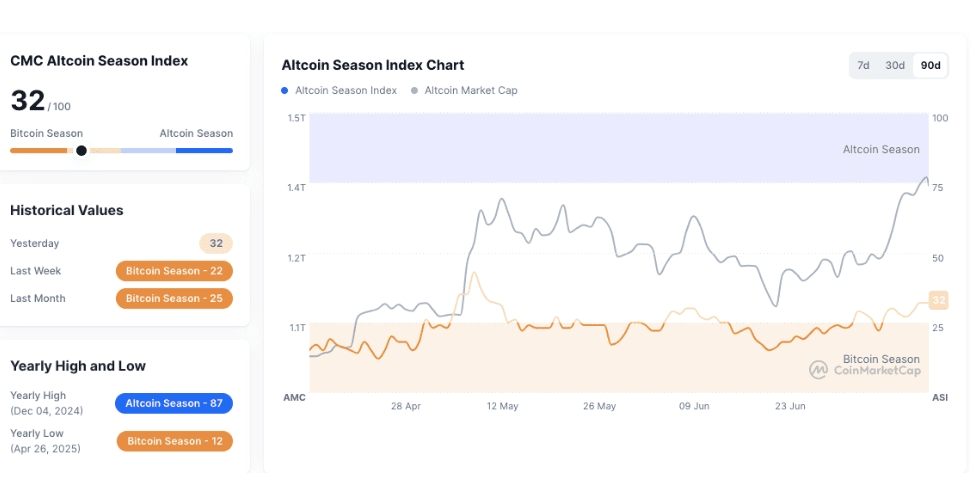
Task: Click Last Month Bitcoin Season 25 badge
Action: pos(174,298)
